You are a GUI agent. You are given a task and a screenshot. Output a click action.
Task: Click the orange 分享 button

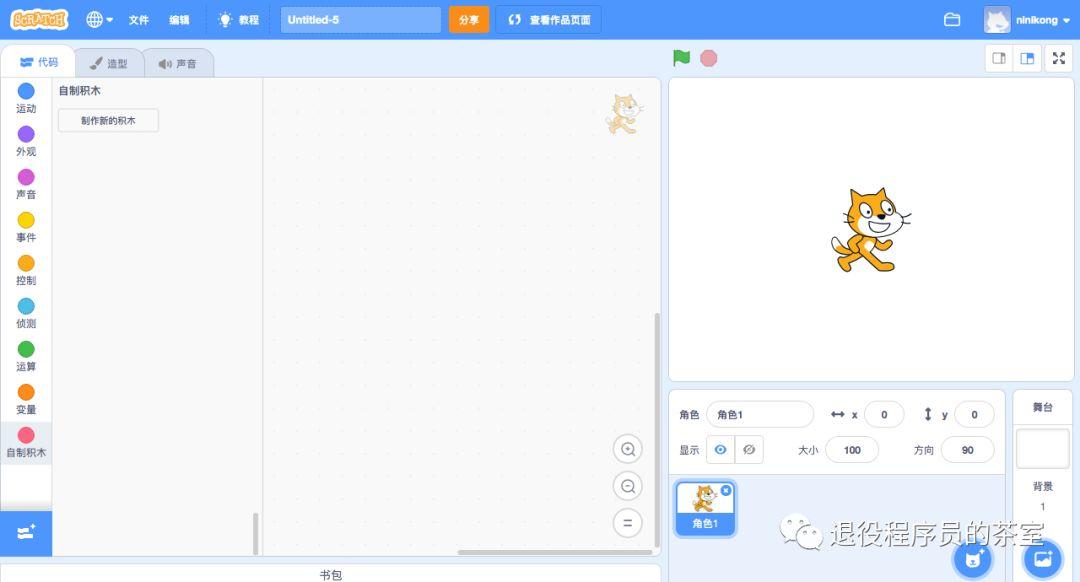tap(468, 20)
